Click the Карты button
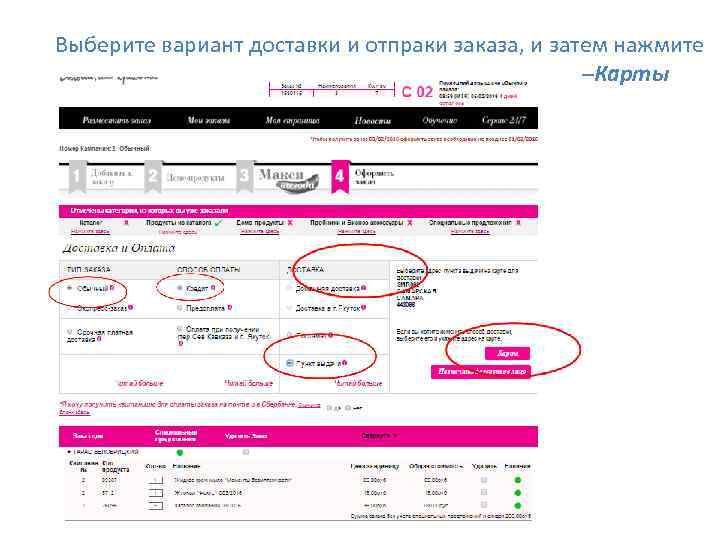The width and height of the screenshot is (720, 540). pos(507,353)
